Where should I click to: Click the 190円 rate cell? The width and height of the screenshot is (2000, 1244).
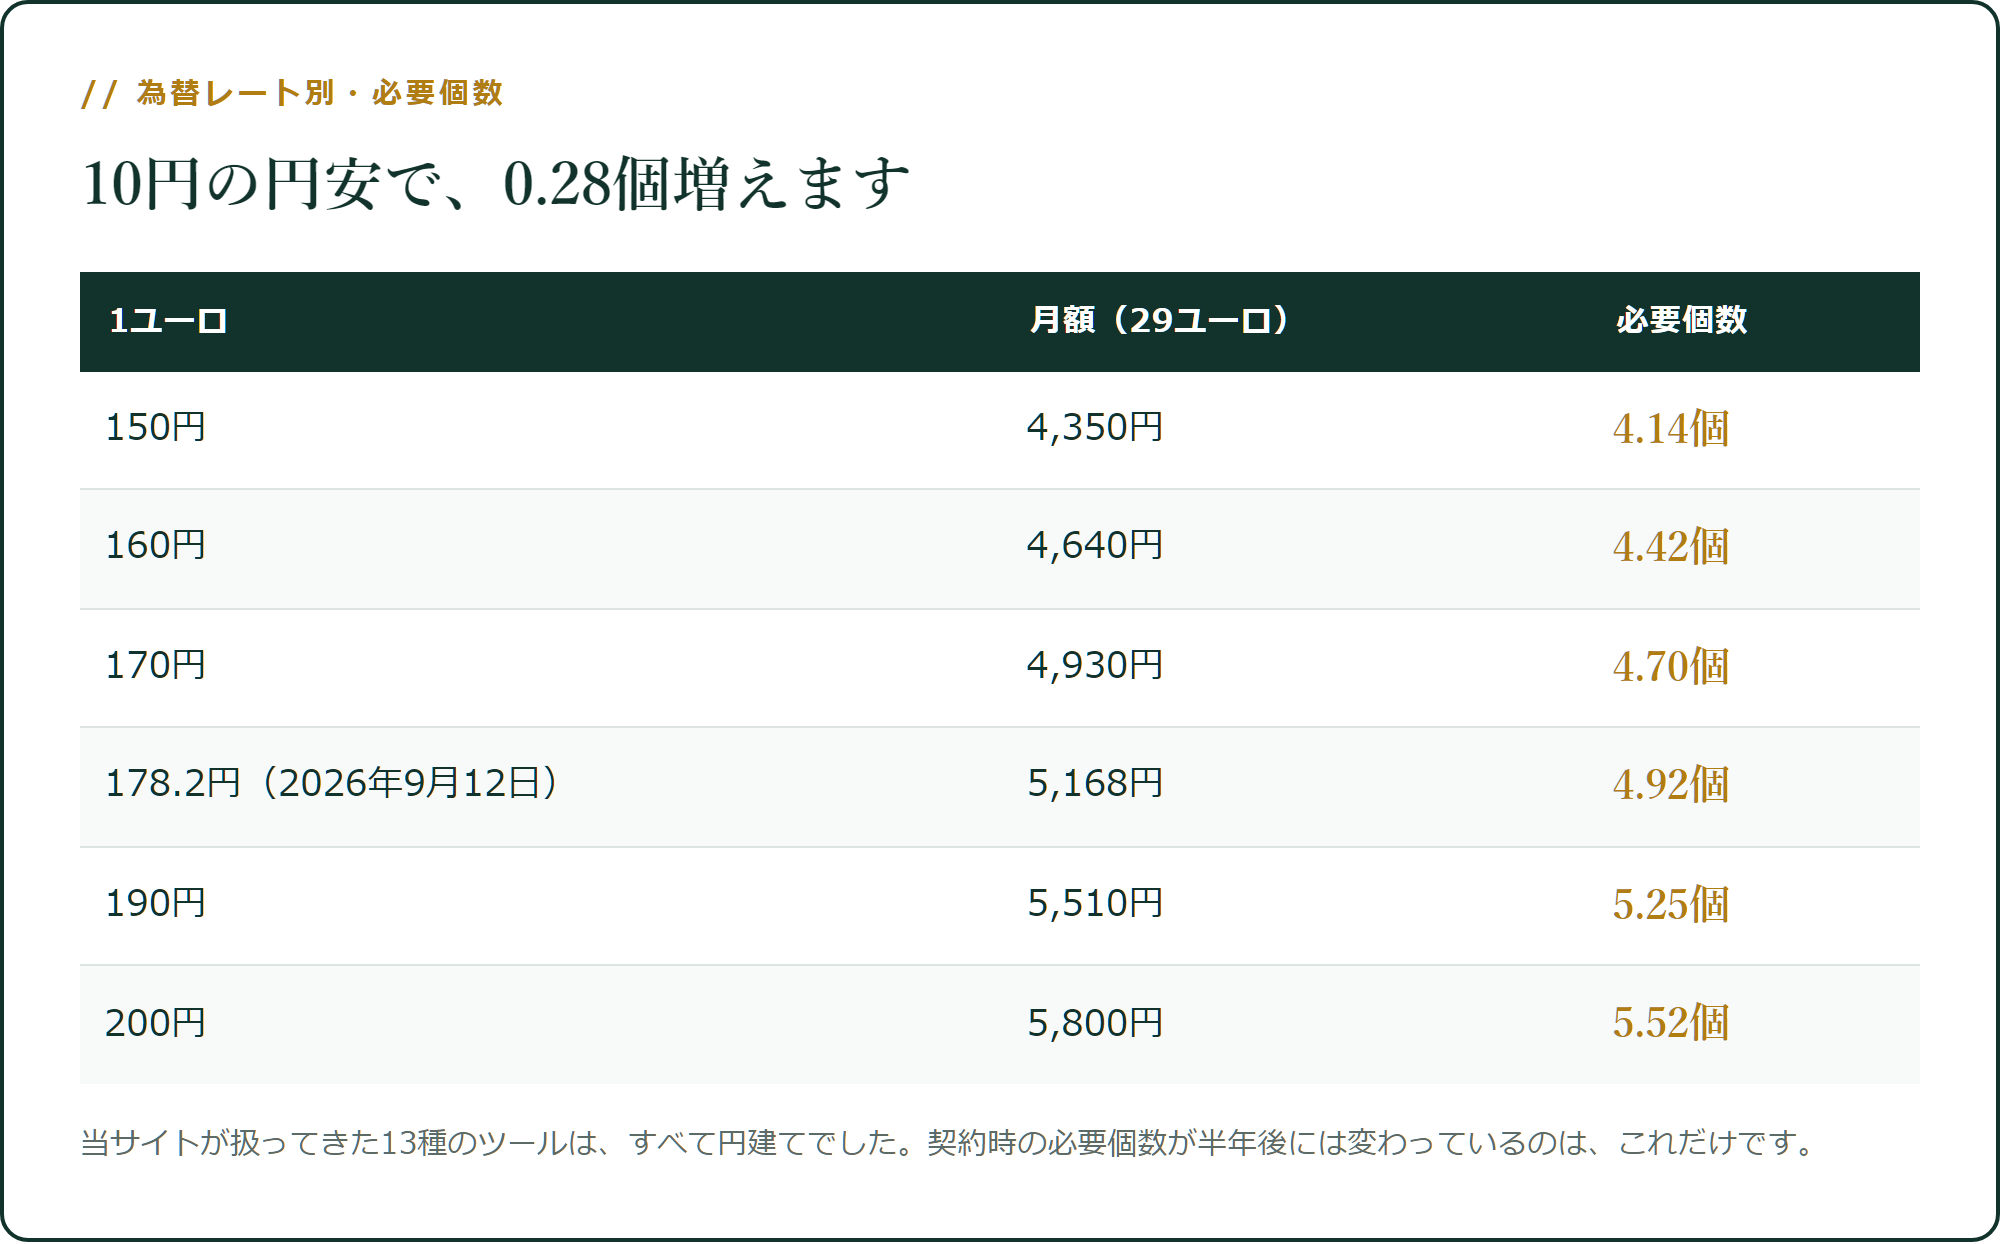pos(155,903)
